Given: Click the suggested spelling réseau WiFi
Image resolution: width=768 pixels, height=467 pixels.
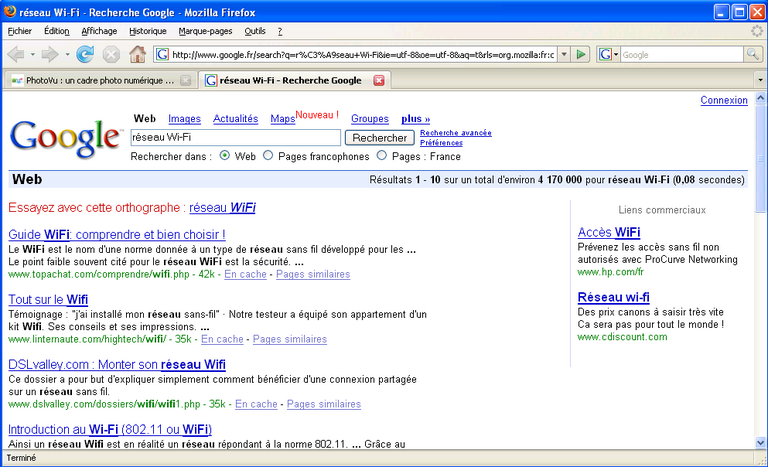Looking at the screenshot, I should point(222,208).
